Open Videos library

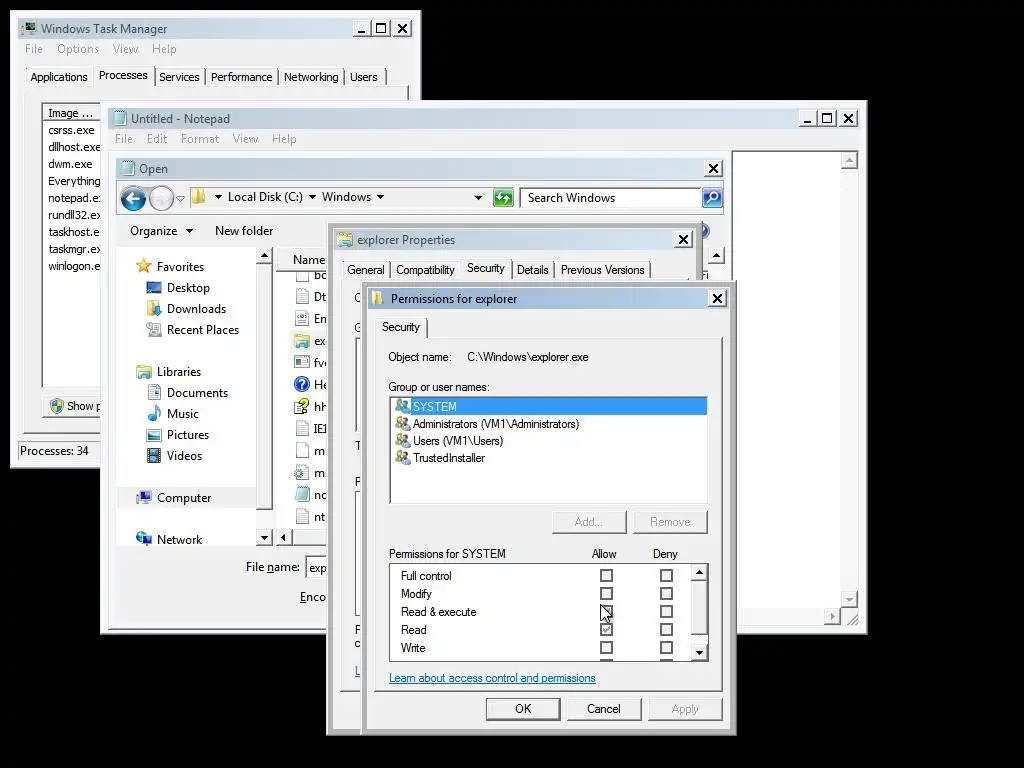tap(184, 456)
